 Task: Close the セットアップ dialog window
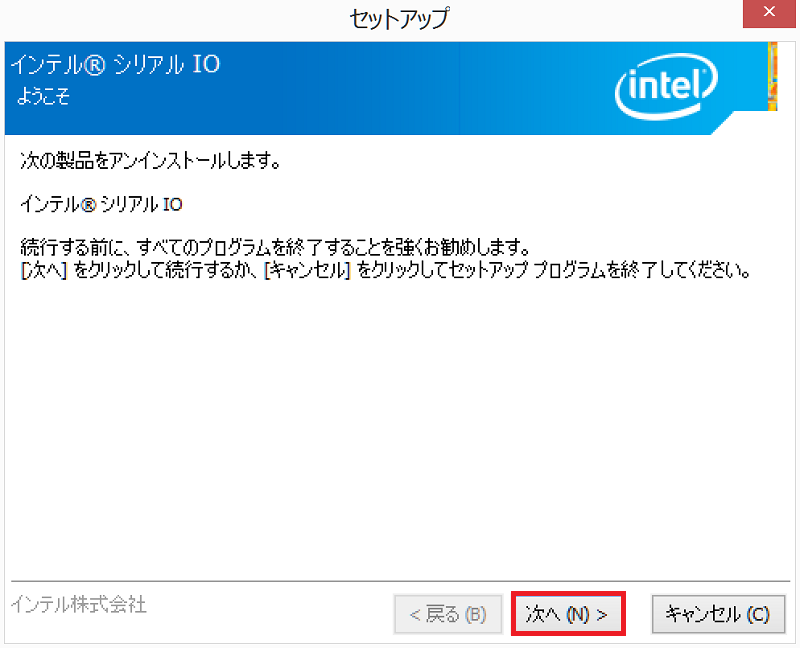[769, 12]
